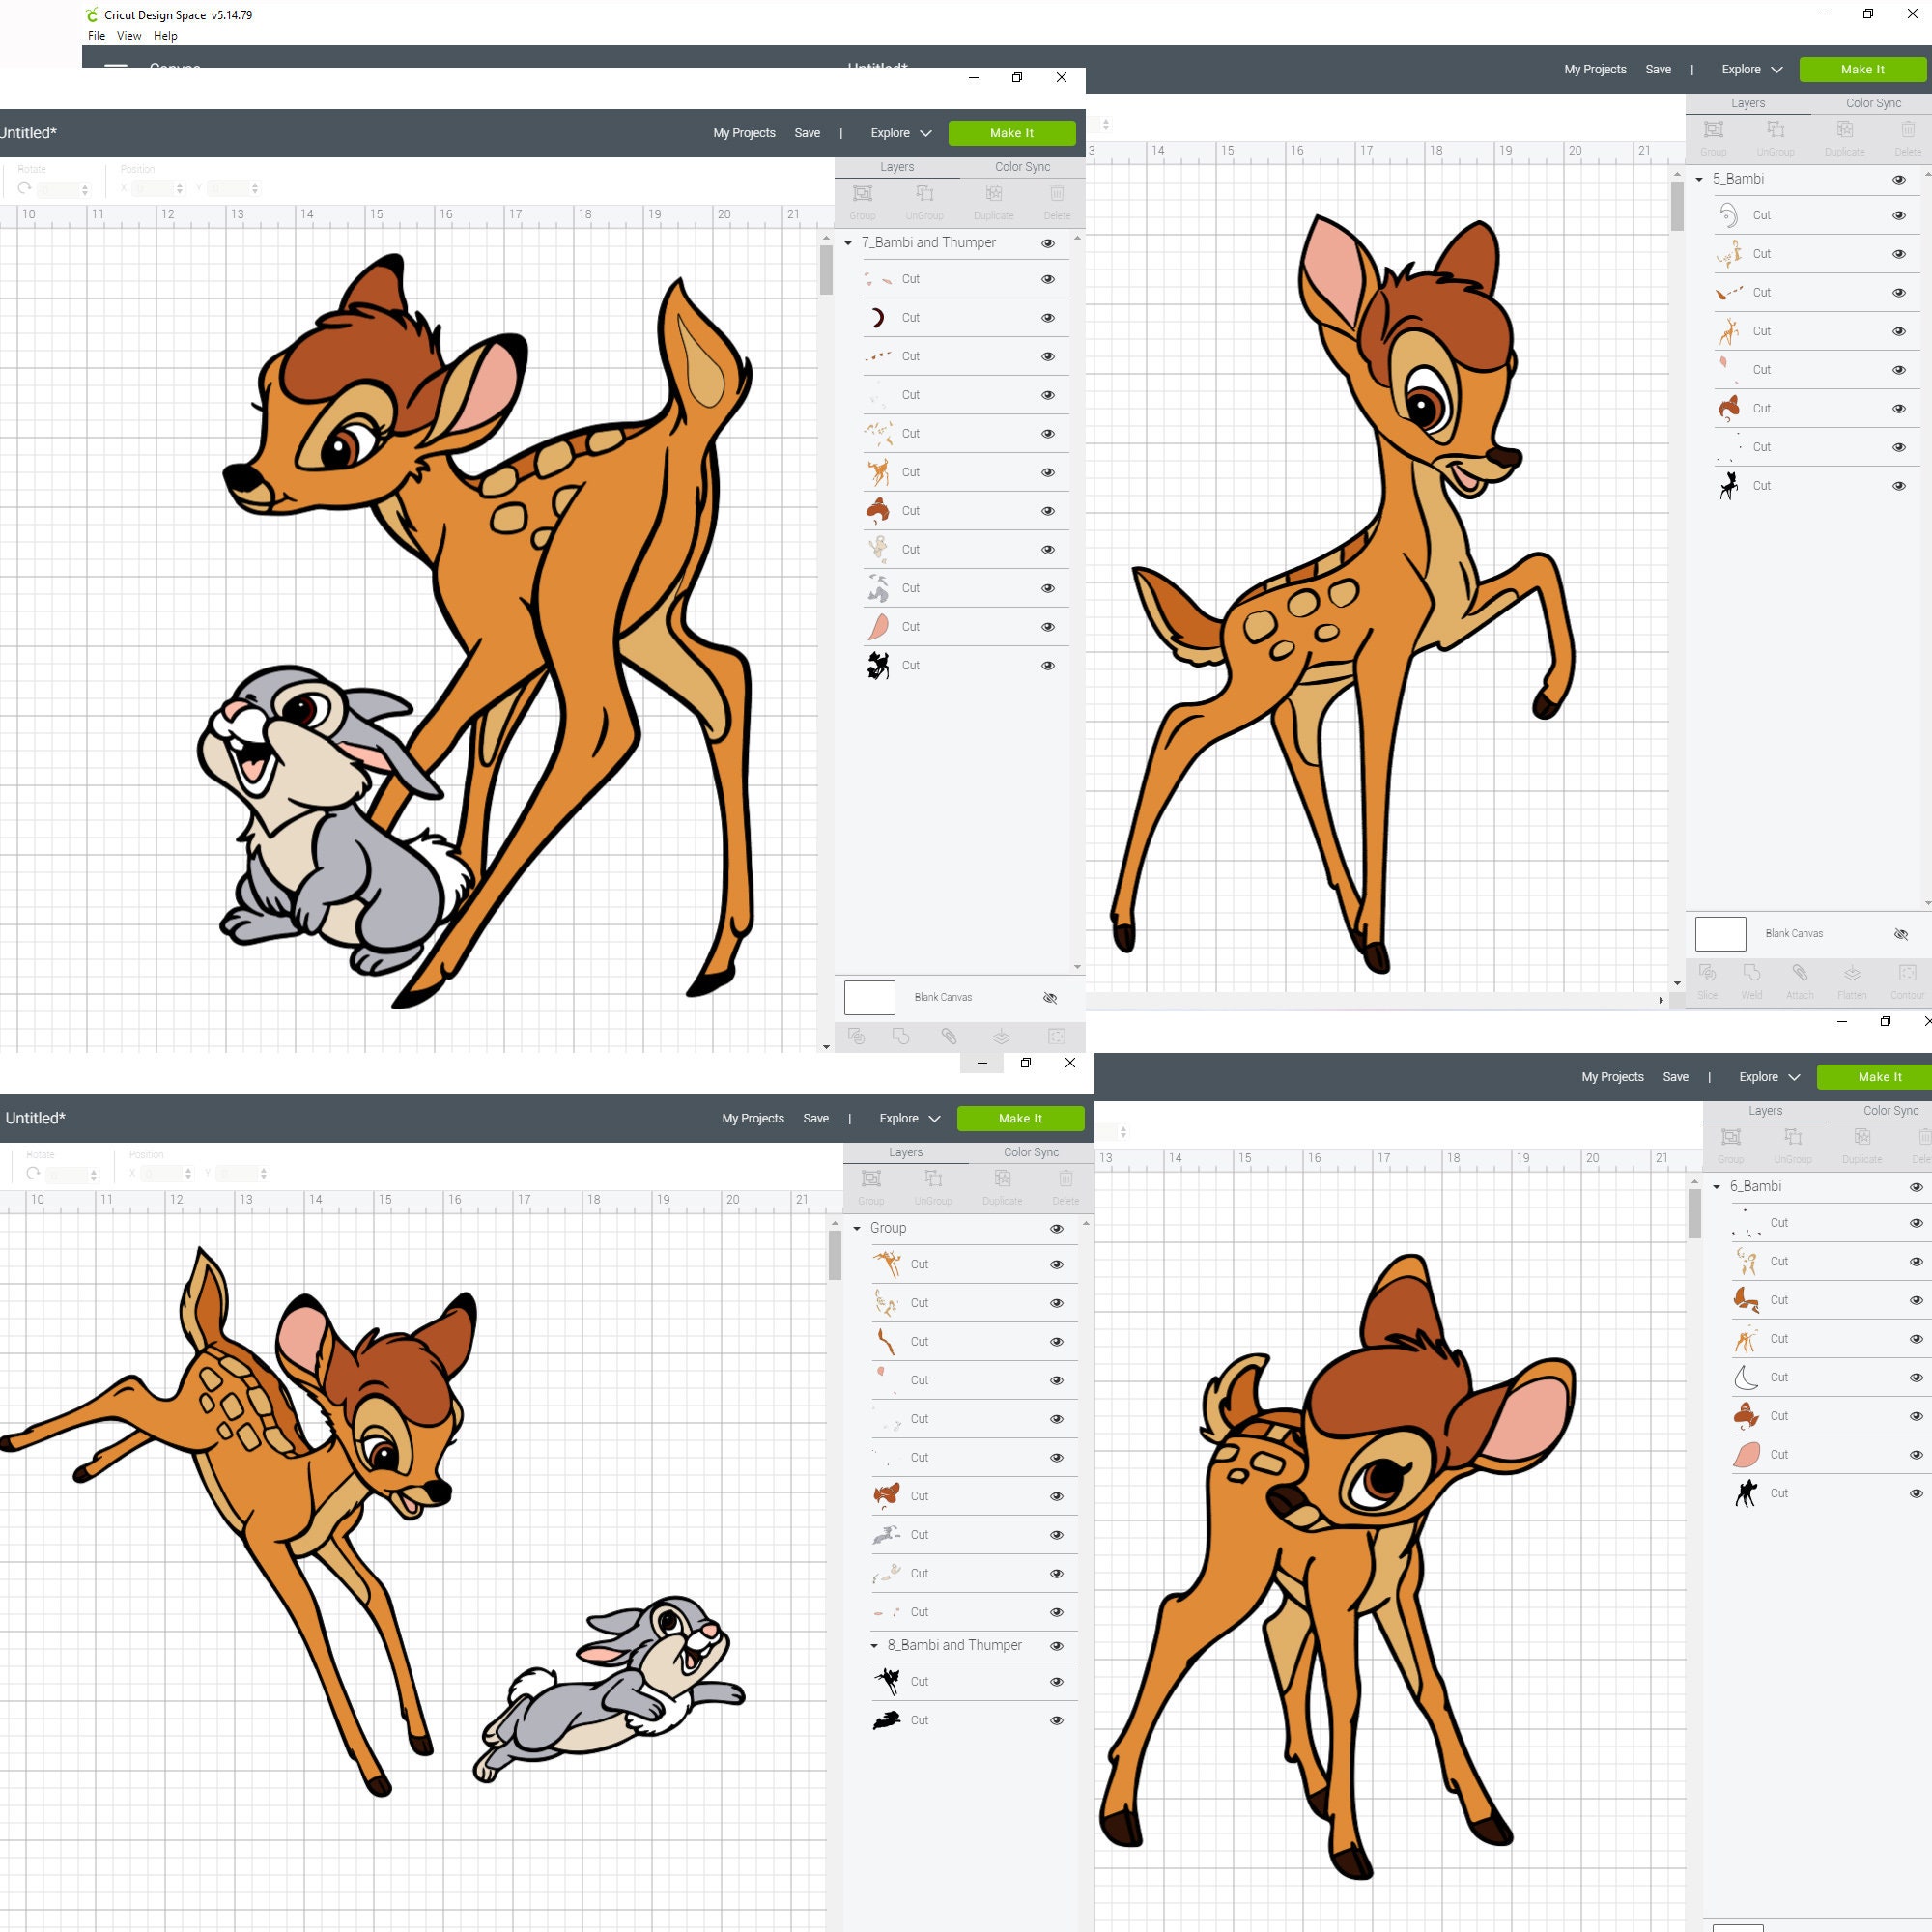
Task: Collapse the 5_Bambi layer group
Action: 1699,179
